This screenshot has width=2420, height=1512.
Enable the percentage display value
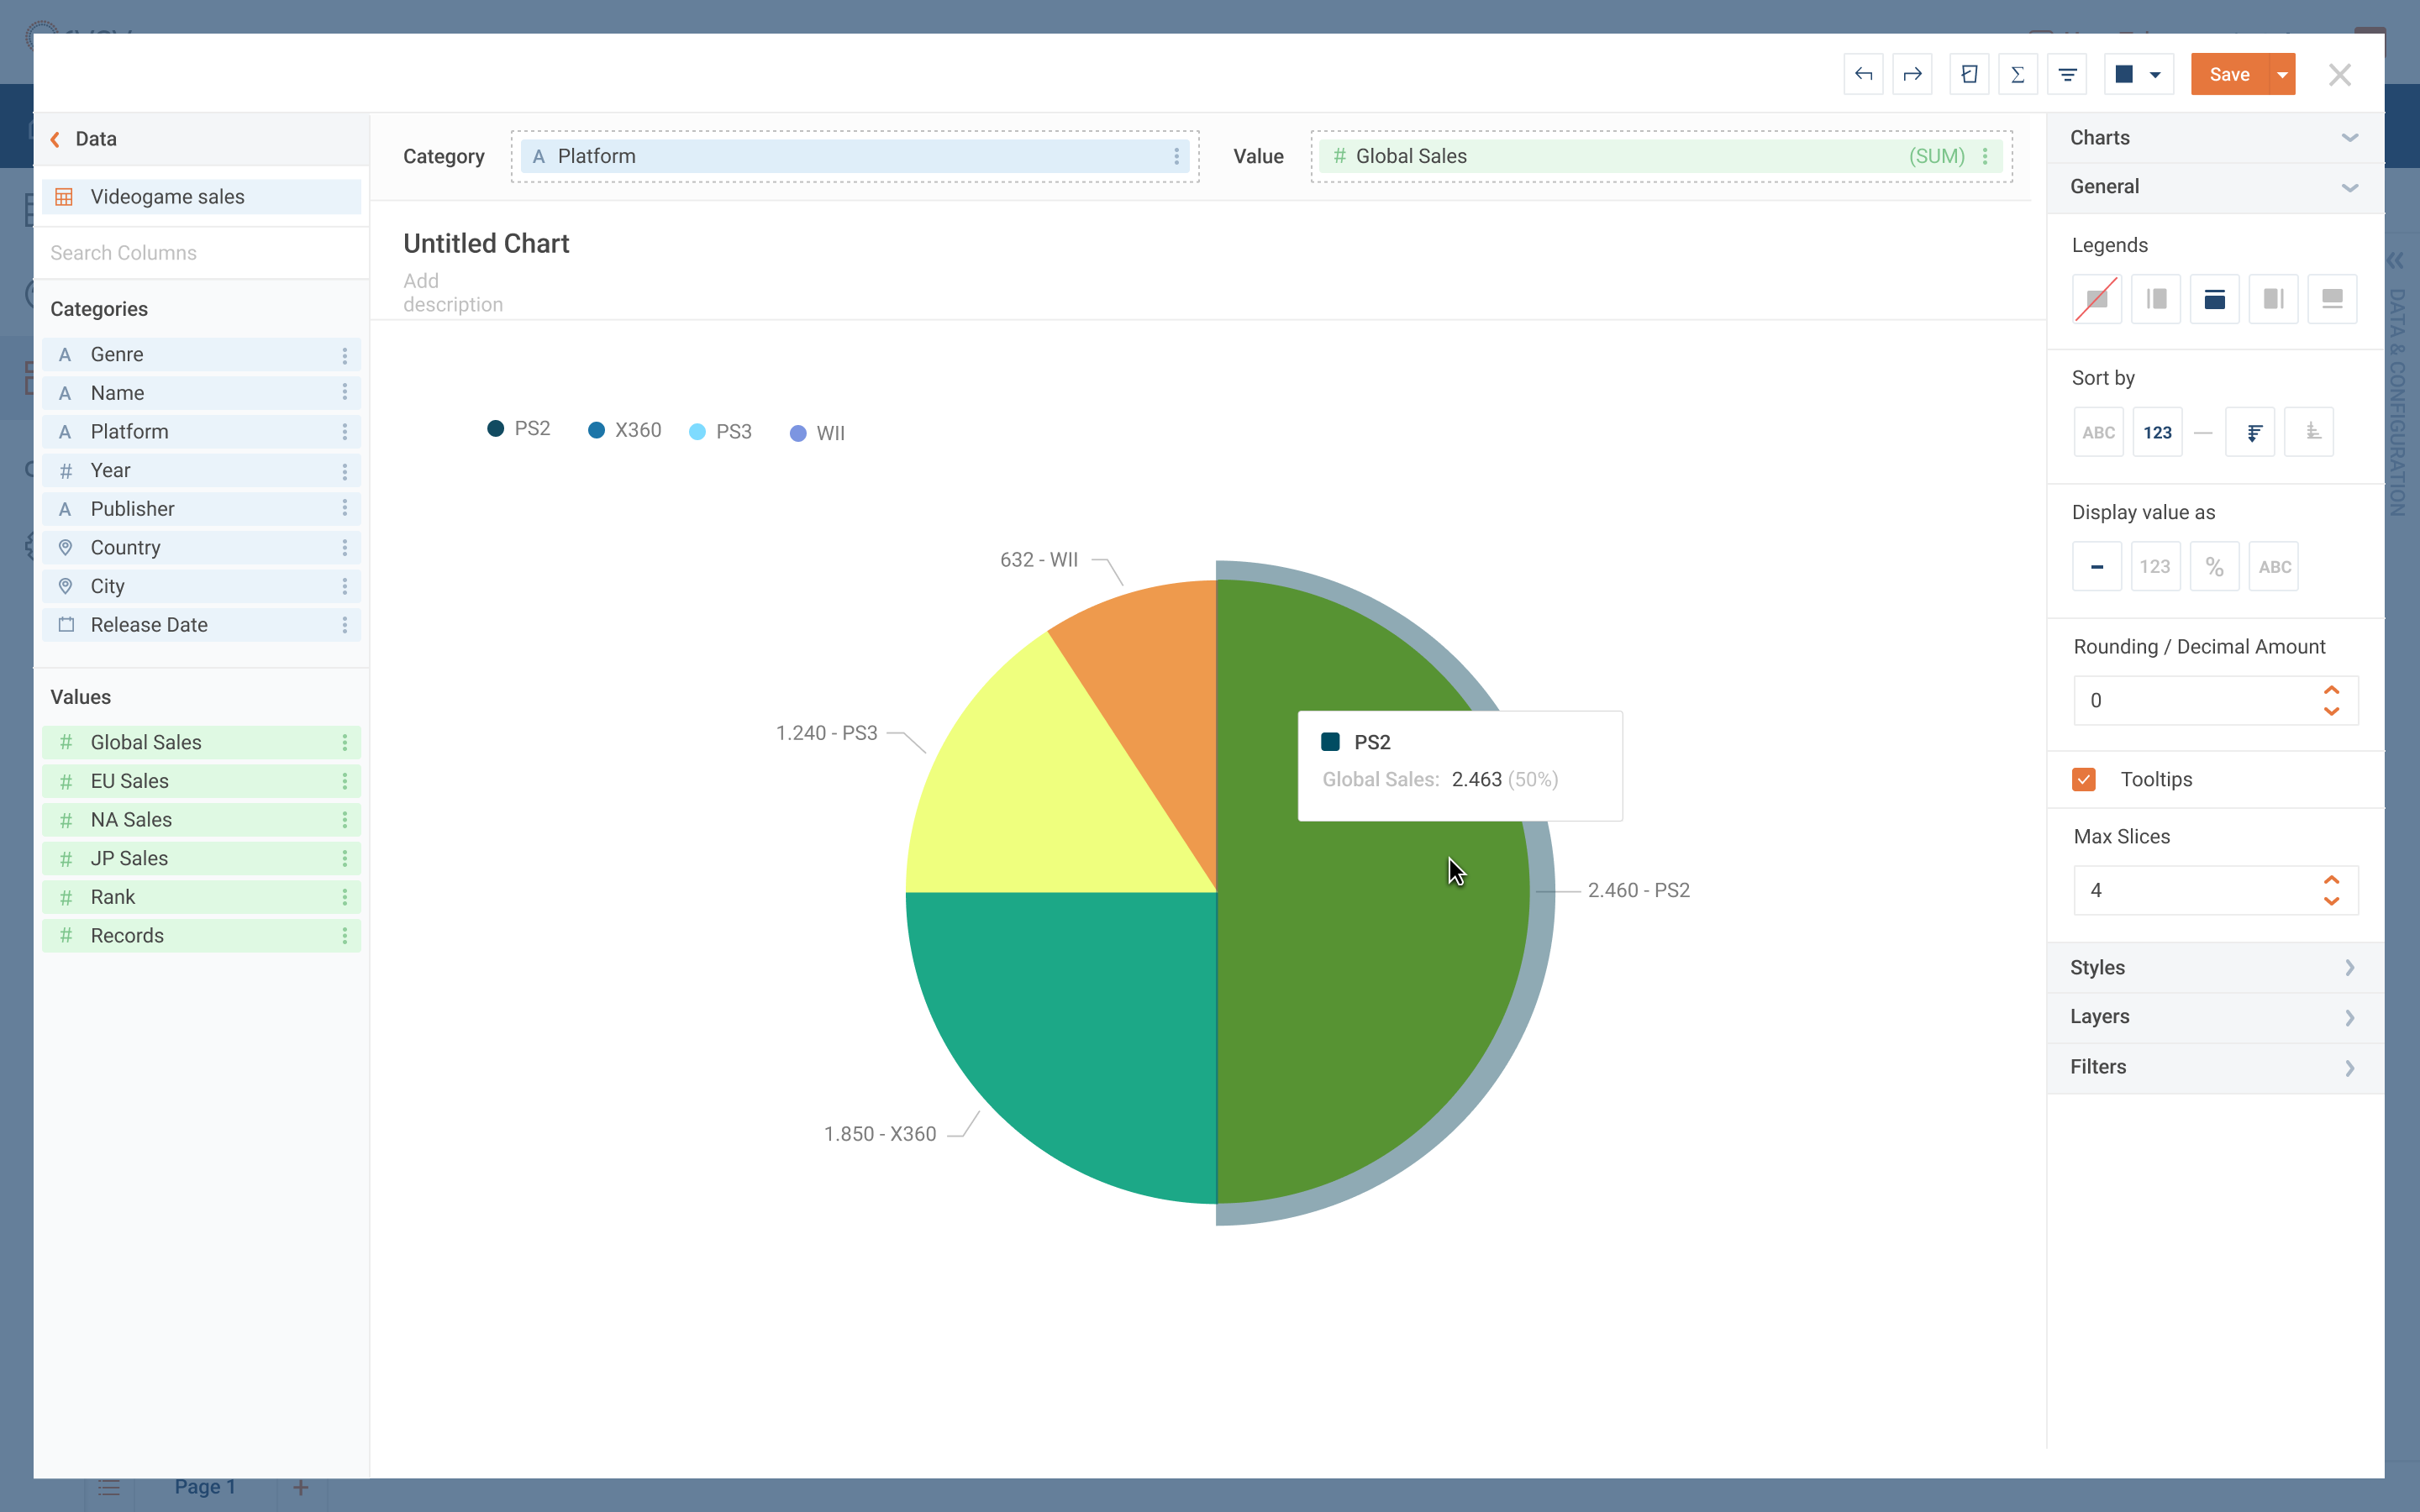pyautogui.click(x=2212, y=564)
